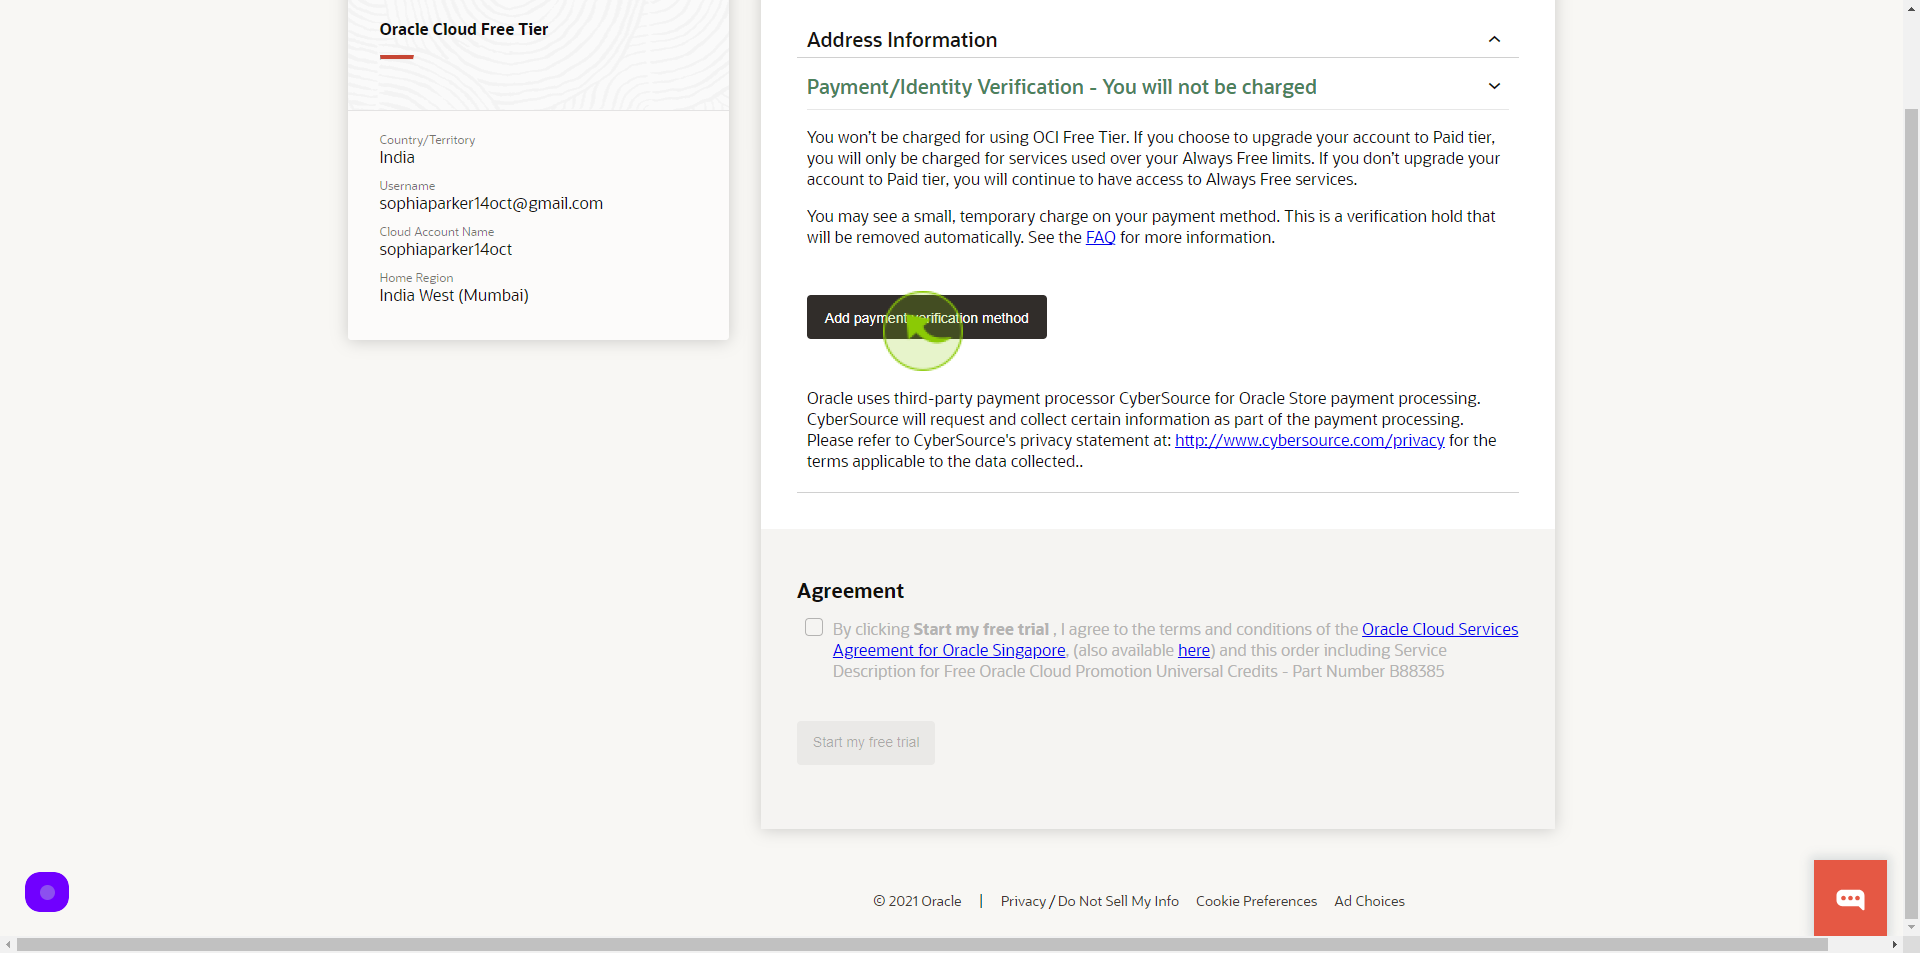Select the Payment/Identity Verification heading text
Viewport: 1920px width, 953px height.
click(x=1061, y=87)
